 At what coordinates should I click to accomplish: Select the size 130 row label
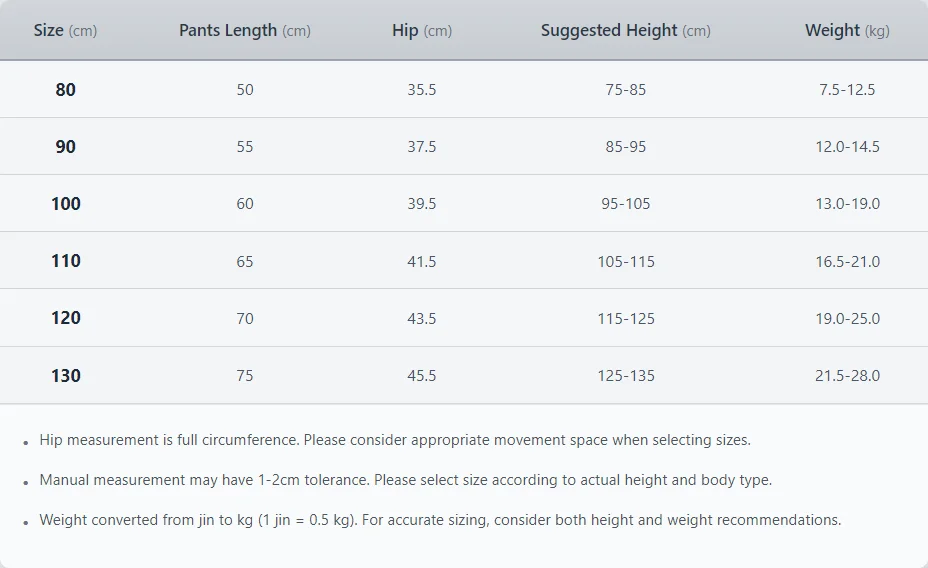pyautogui.click(x=65, y=376)
